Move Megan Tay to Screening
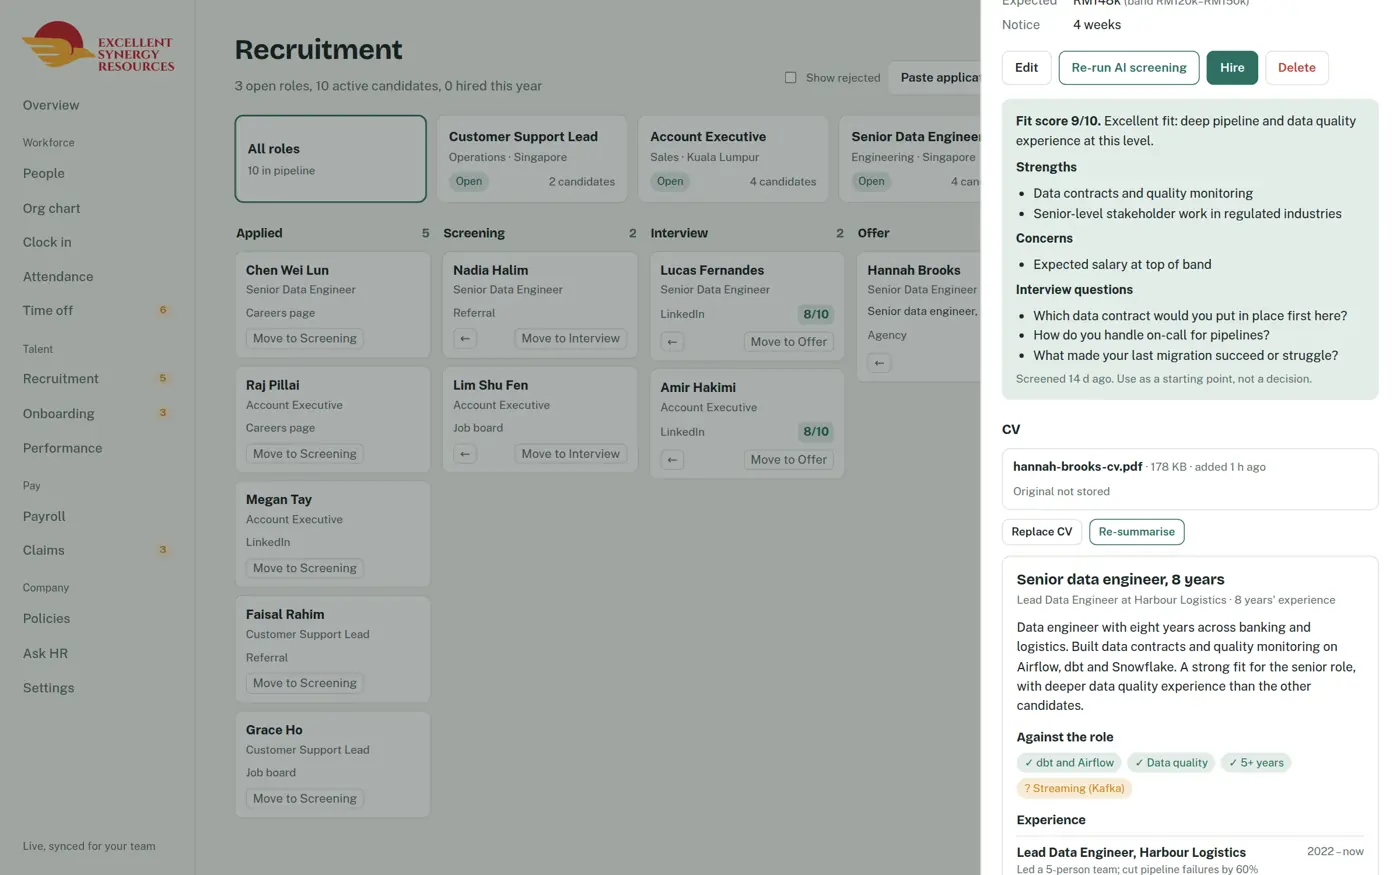Screen dimensions: 1400x875 pyautogui.click(x=305, y=568)
